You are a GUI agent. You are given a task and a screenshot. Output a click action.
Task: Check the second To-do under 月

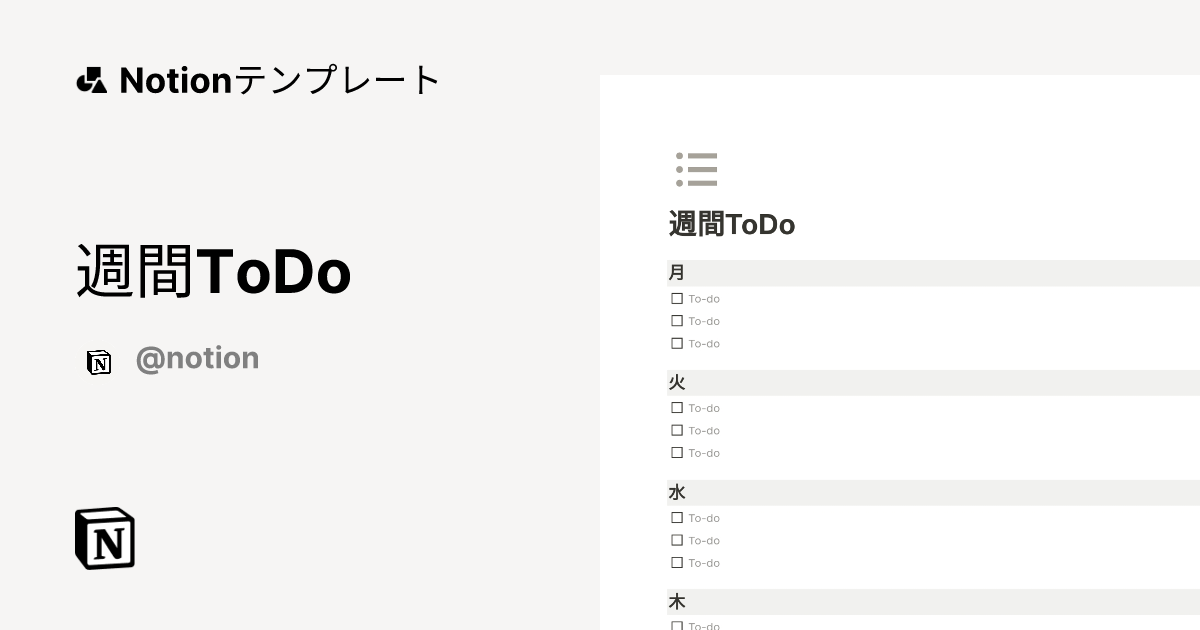coord(677,321)
